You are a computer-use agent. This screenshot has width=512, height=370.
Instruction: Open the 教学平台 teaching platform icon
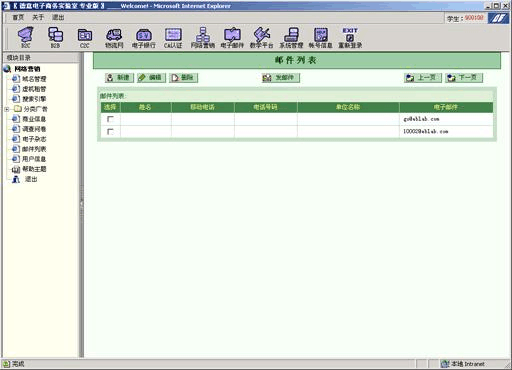(262, 37)
